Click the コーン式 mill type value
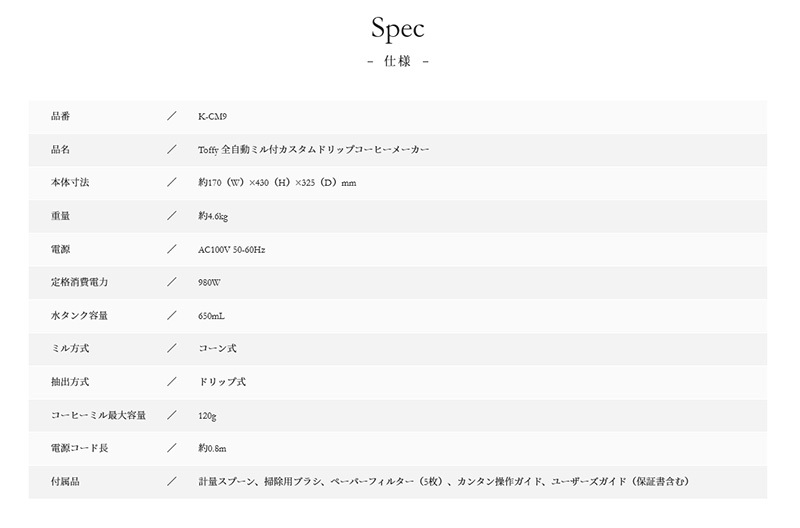The height and width of the screenshot is (528, 800). [x=217, y=348]
